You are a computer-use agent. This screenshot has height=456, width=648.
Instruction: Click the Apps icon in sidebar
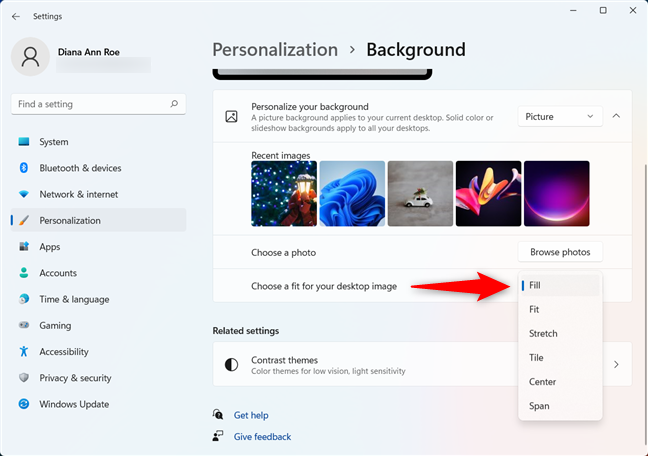[24, 247]
